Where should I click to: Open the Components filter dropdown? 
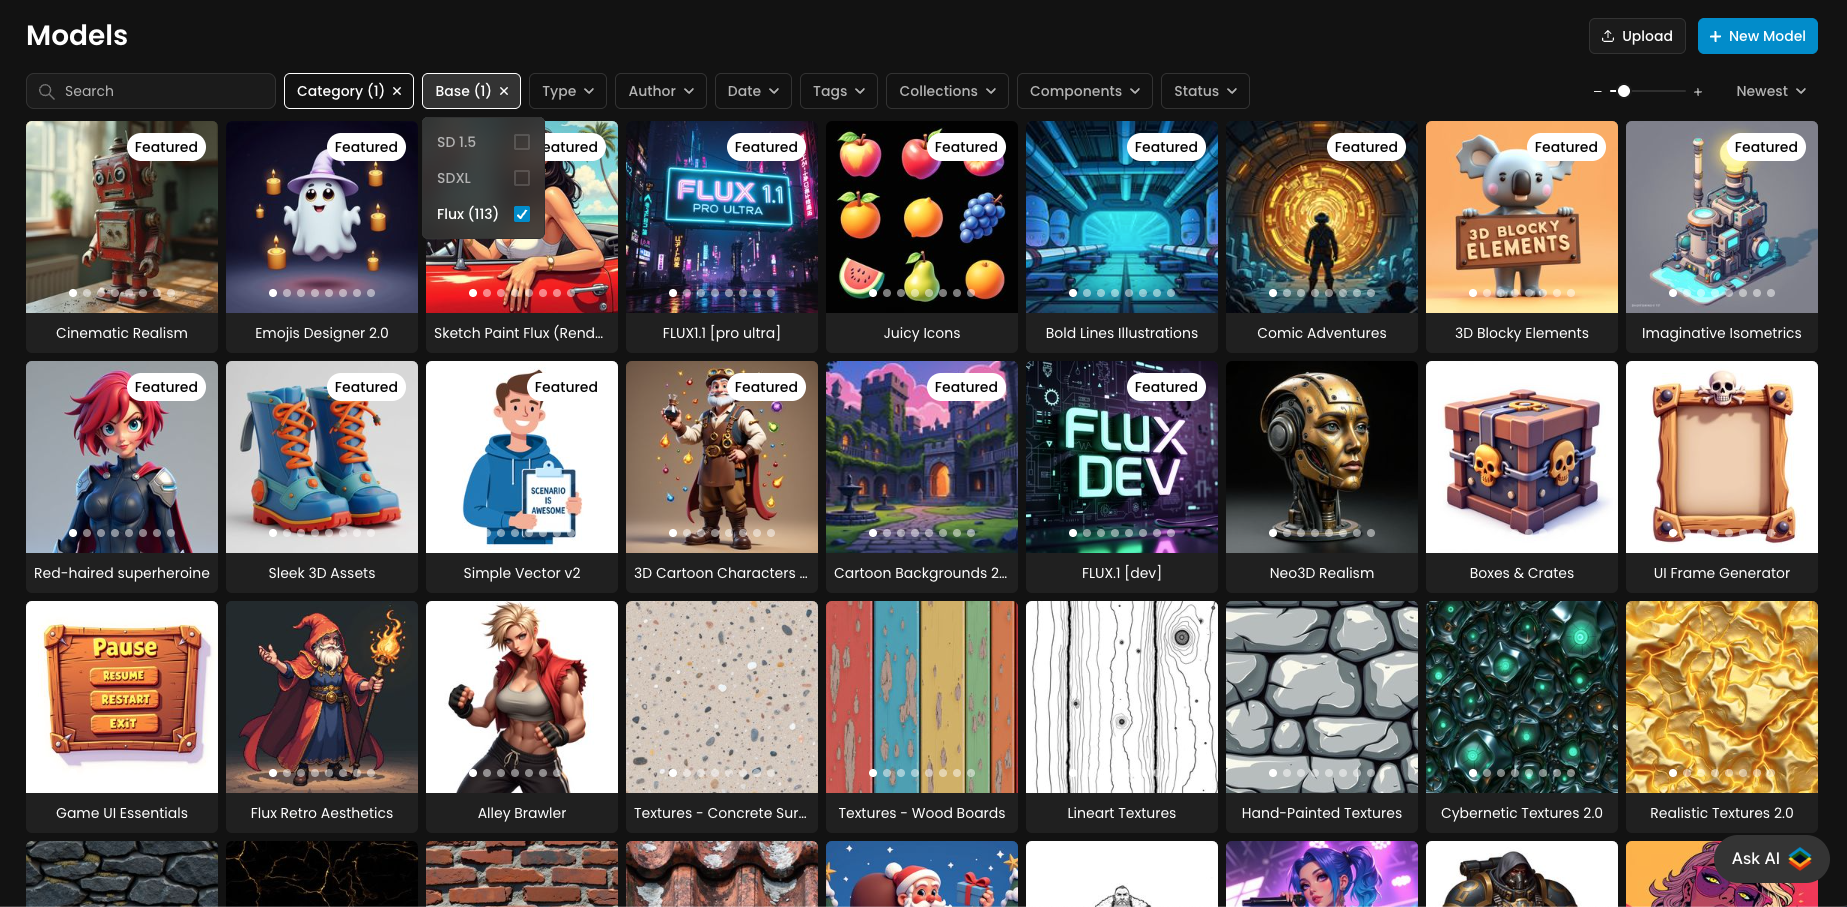pos(1084,91)
